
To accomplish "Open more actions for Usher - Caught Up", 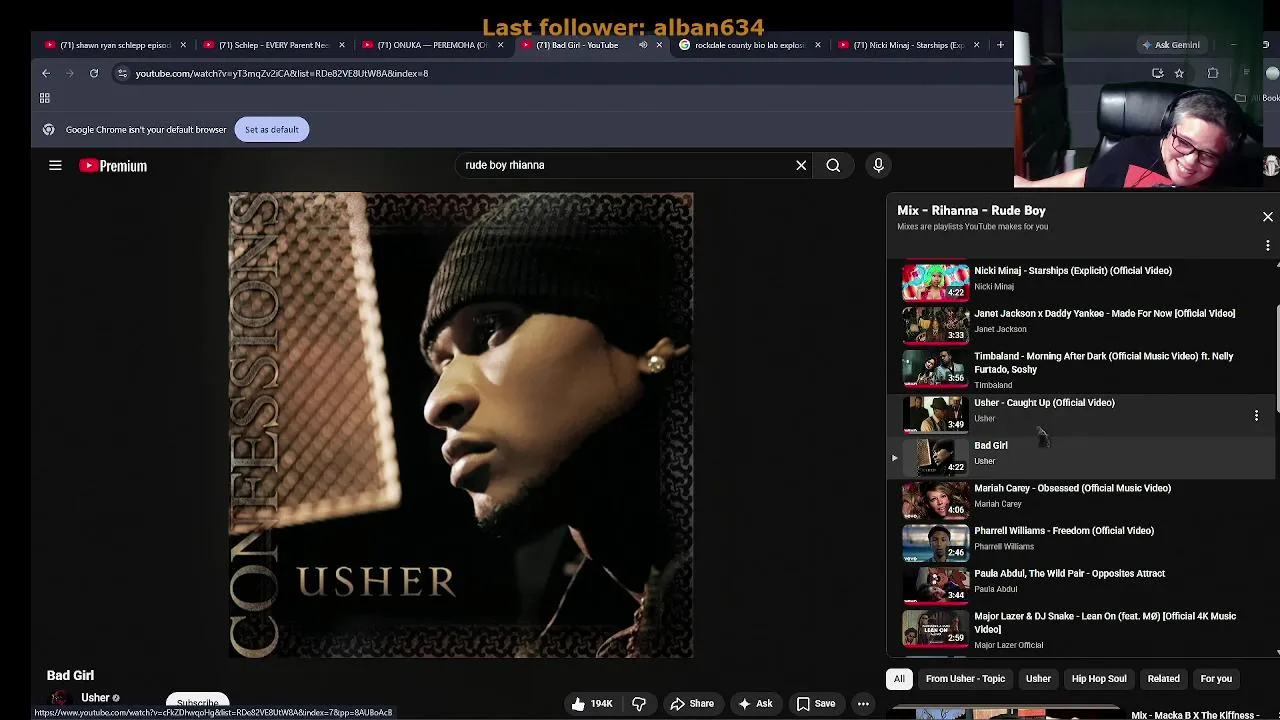I will tap(1256, 415).
